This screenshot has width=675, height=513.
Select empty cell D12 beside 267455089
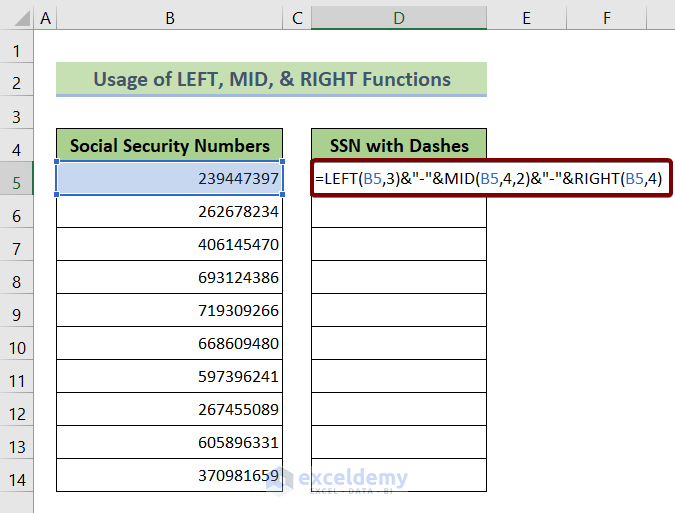[399, 409]
